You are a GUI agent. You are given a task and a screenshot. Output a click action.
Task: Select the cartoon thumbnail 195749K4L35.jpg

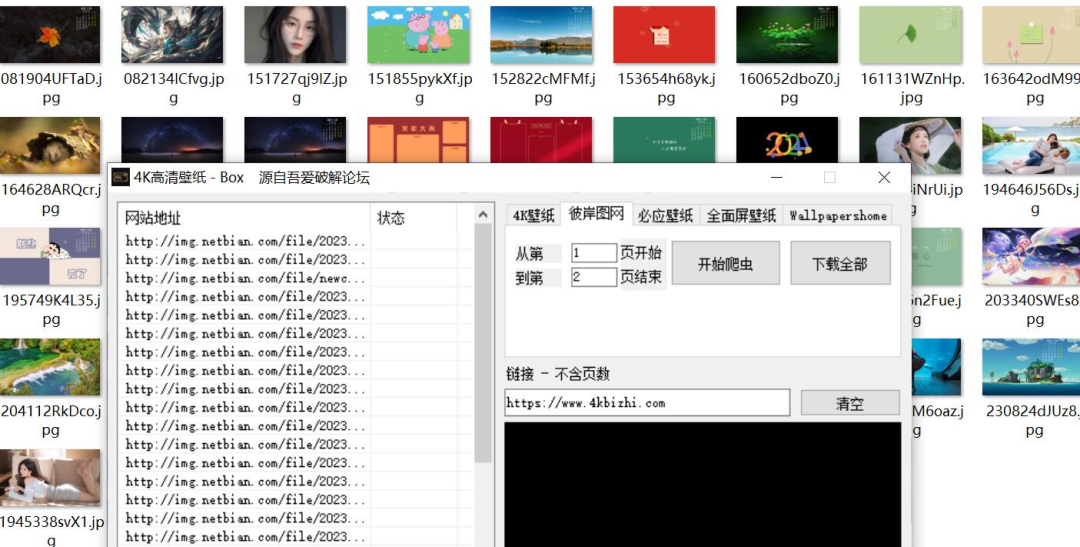coord(50,256)
